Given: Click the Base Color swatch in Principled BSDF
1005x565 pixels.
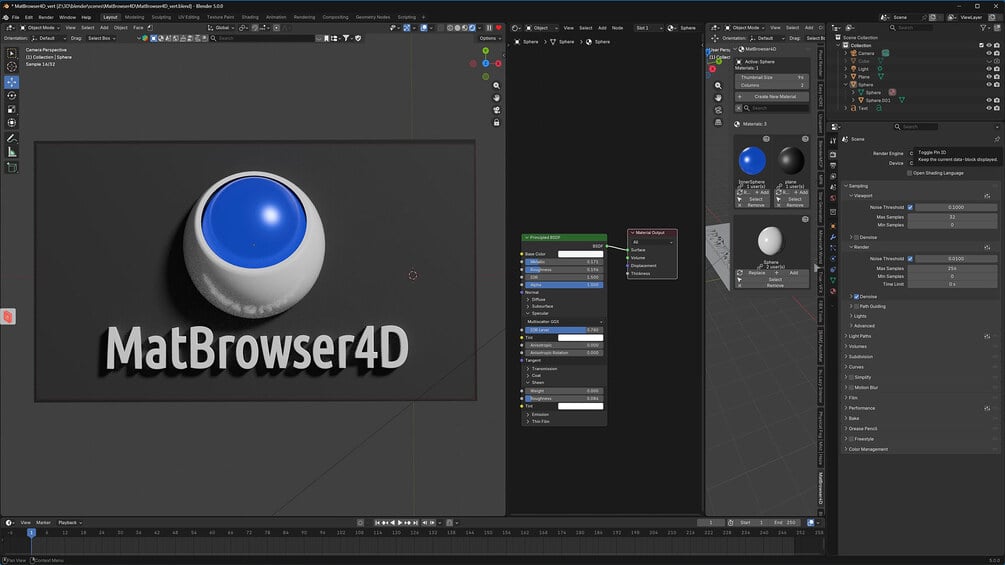Looking at the screenshot, I should pyautogui.click(x=580, y=254).
